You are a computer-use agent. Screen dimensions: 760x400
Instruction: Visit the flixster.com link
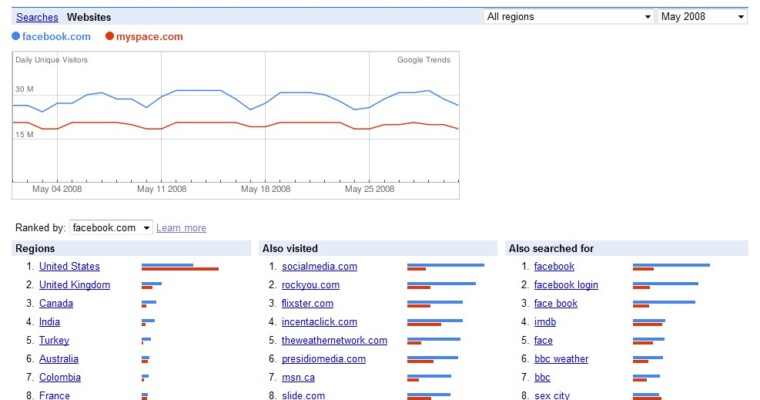(307, 304)
